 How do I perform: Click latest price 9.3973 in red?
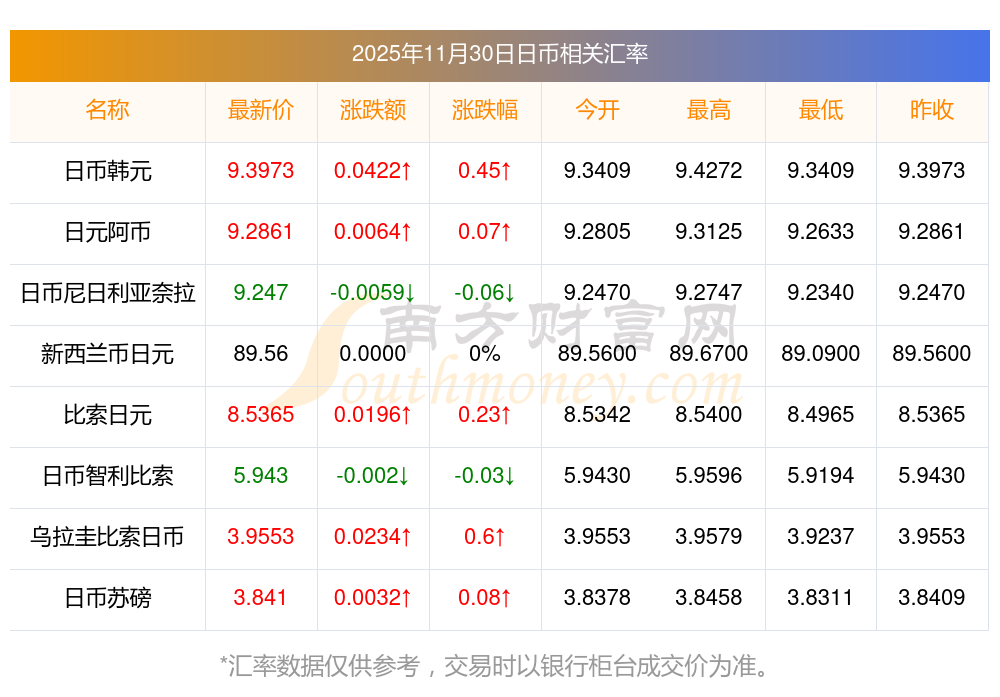tap(261, 170)
